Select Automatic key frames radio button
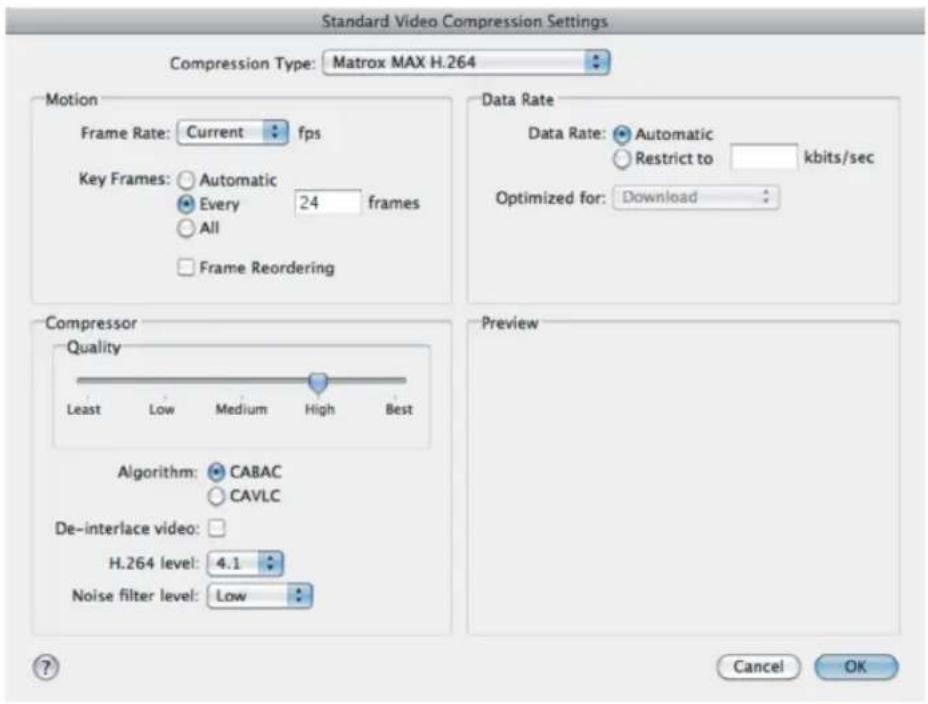 point(186,180)
